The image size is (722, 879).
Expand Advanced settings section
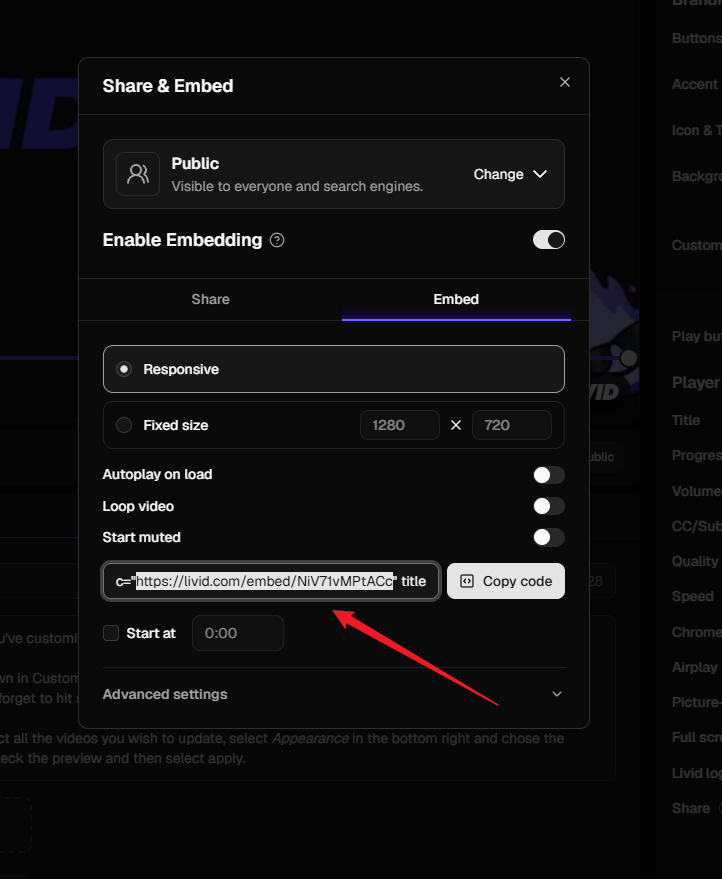(x=334, y=694)
